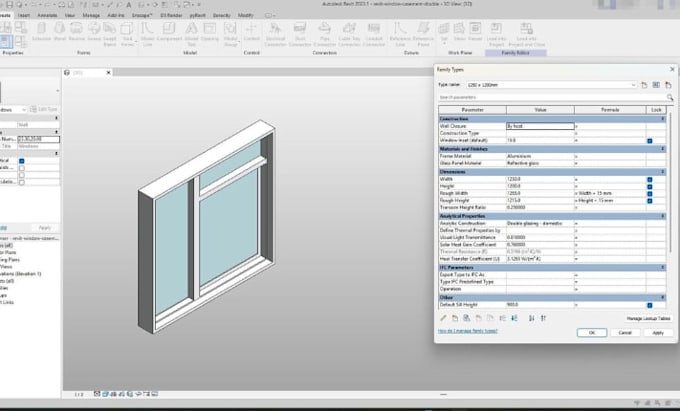Click the Model Group tool

[230, 34]
